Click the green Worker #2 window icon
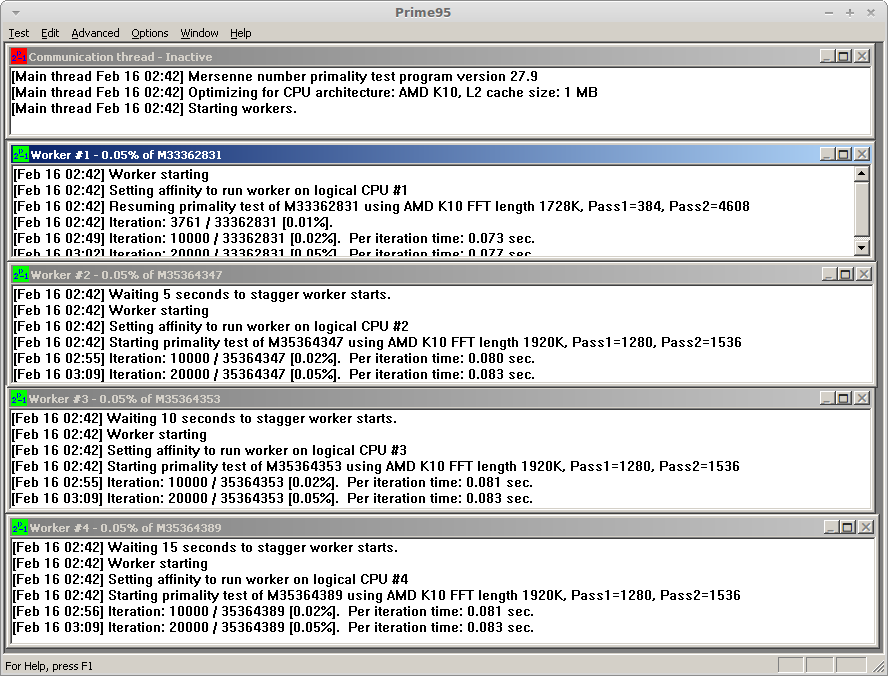This screenshot has height=676, width=888. [x=20, y=274]
